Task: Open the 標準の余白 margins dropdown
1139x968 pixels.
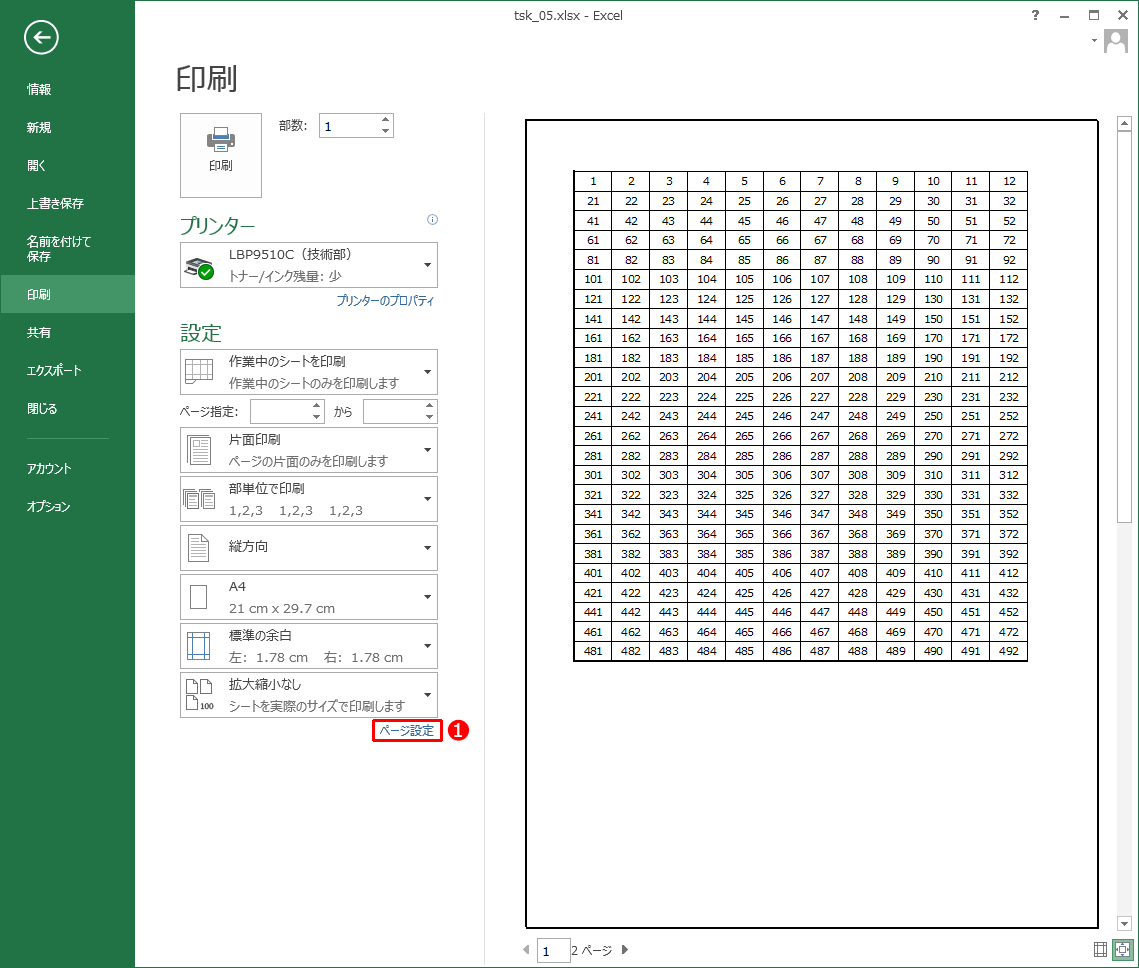Action: 309,646
